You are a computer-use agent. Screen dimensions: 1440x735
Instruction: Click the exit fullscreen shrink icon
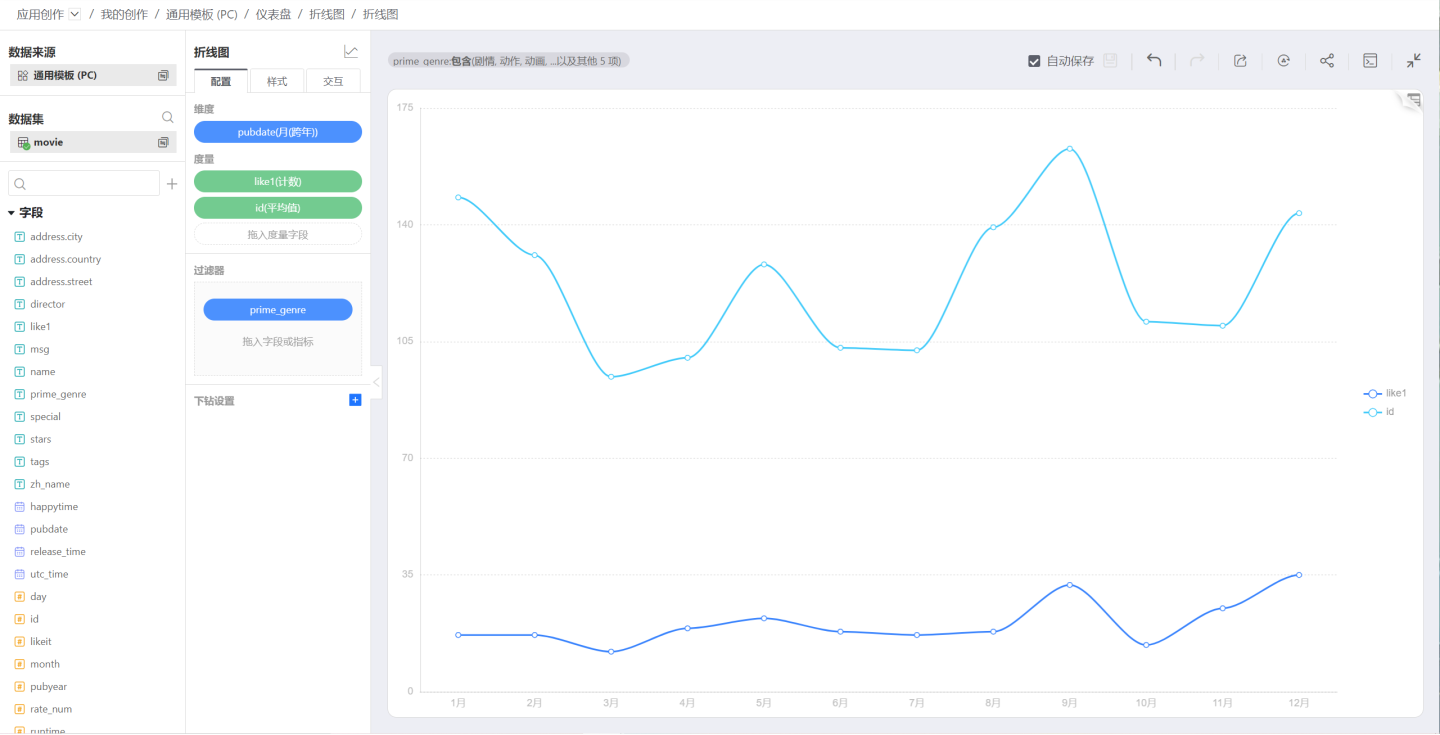tap(1413, 61)
